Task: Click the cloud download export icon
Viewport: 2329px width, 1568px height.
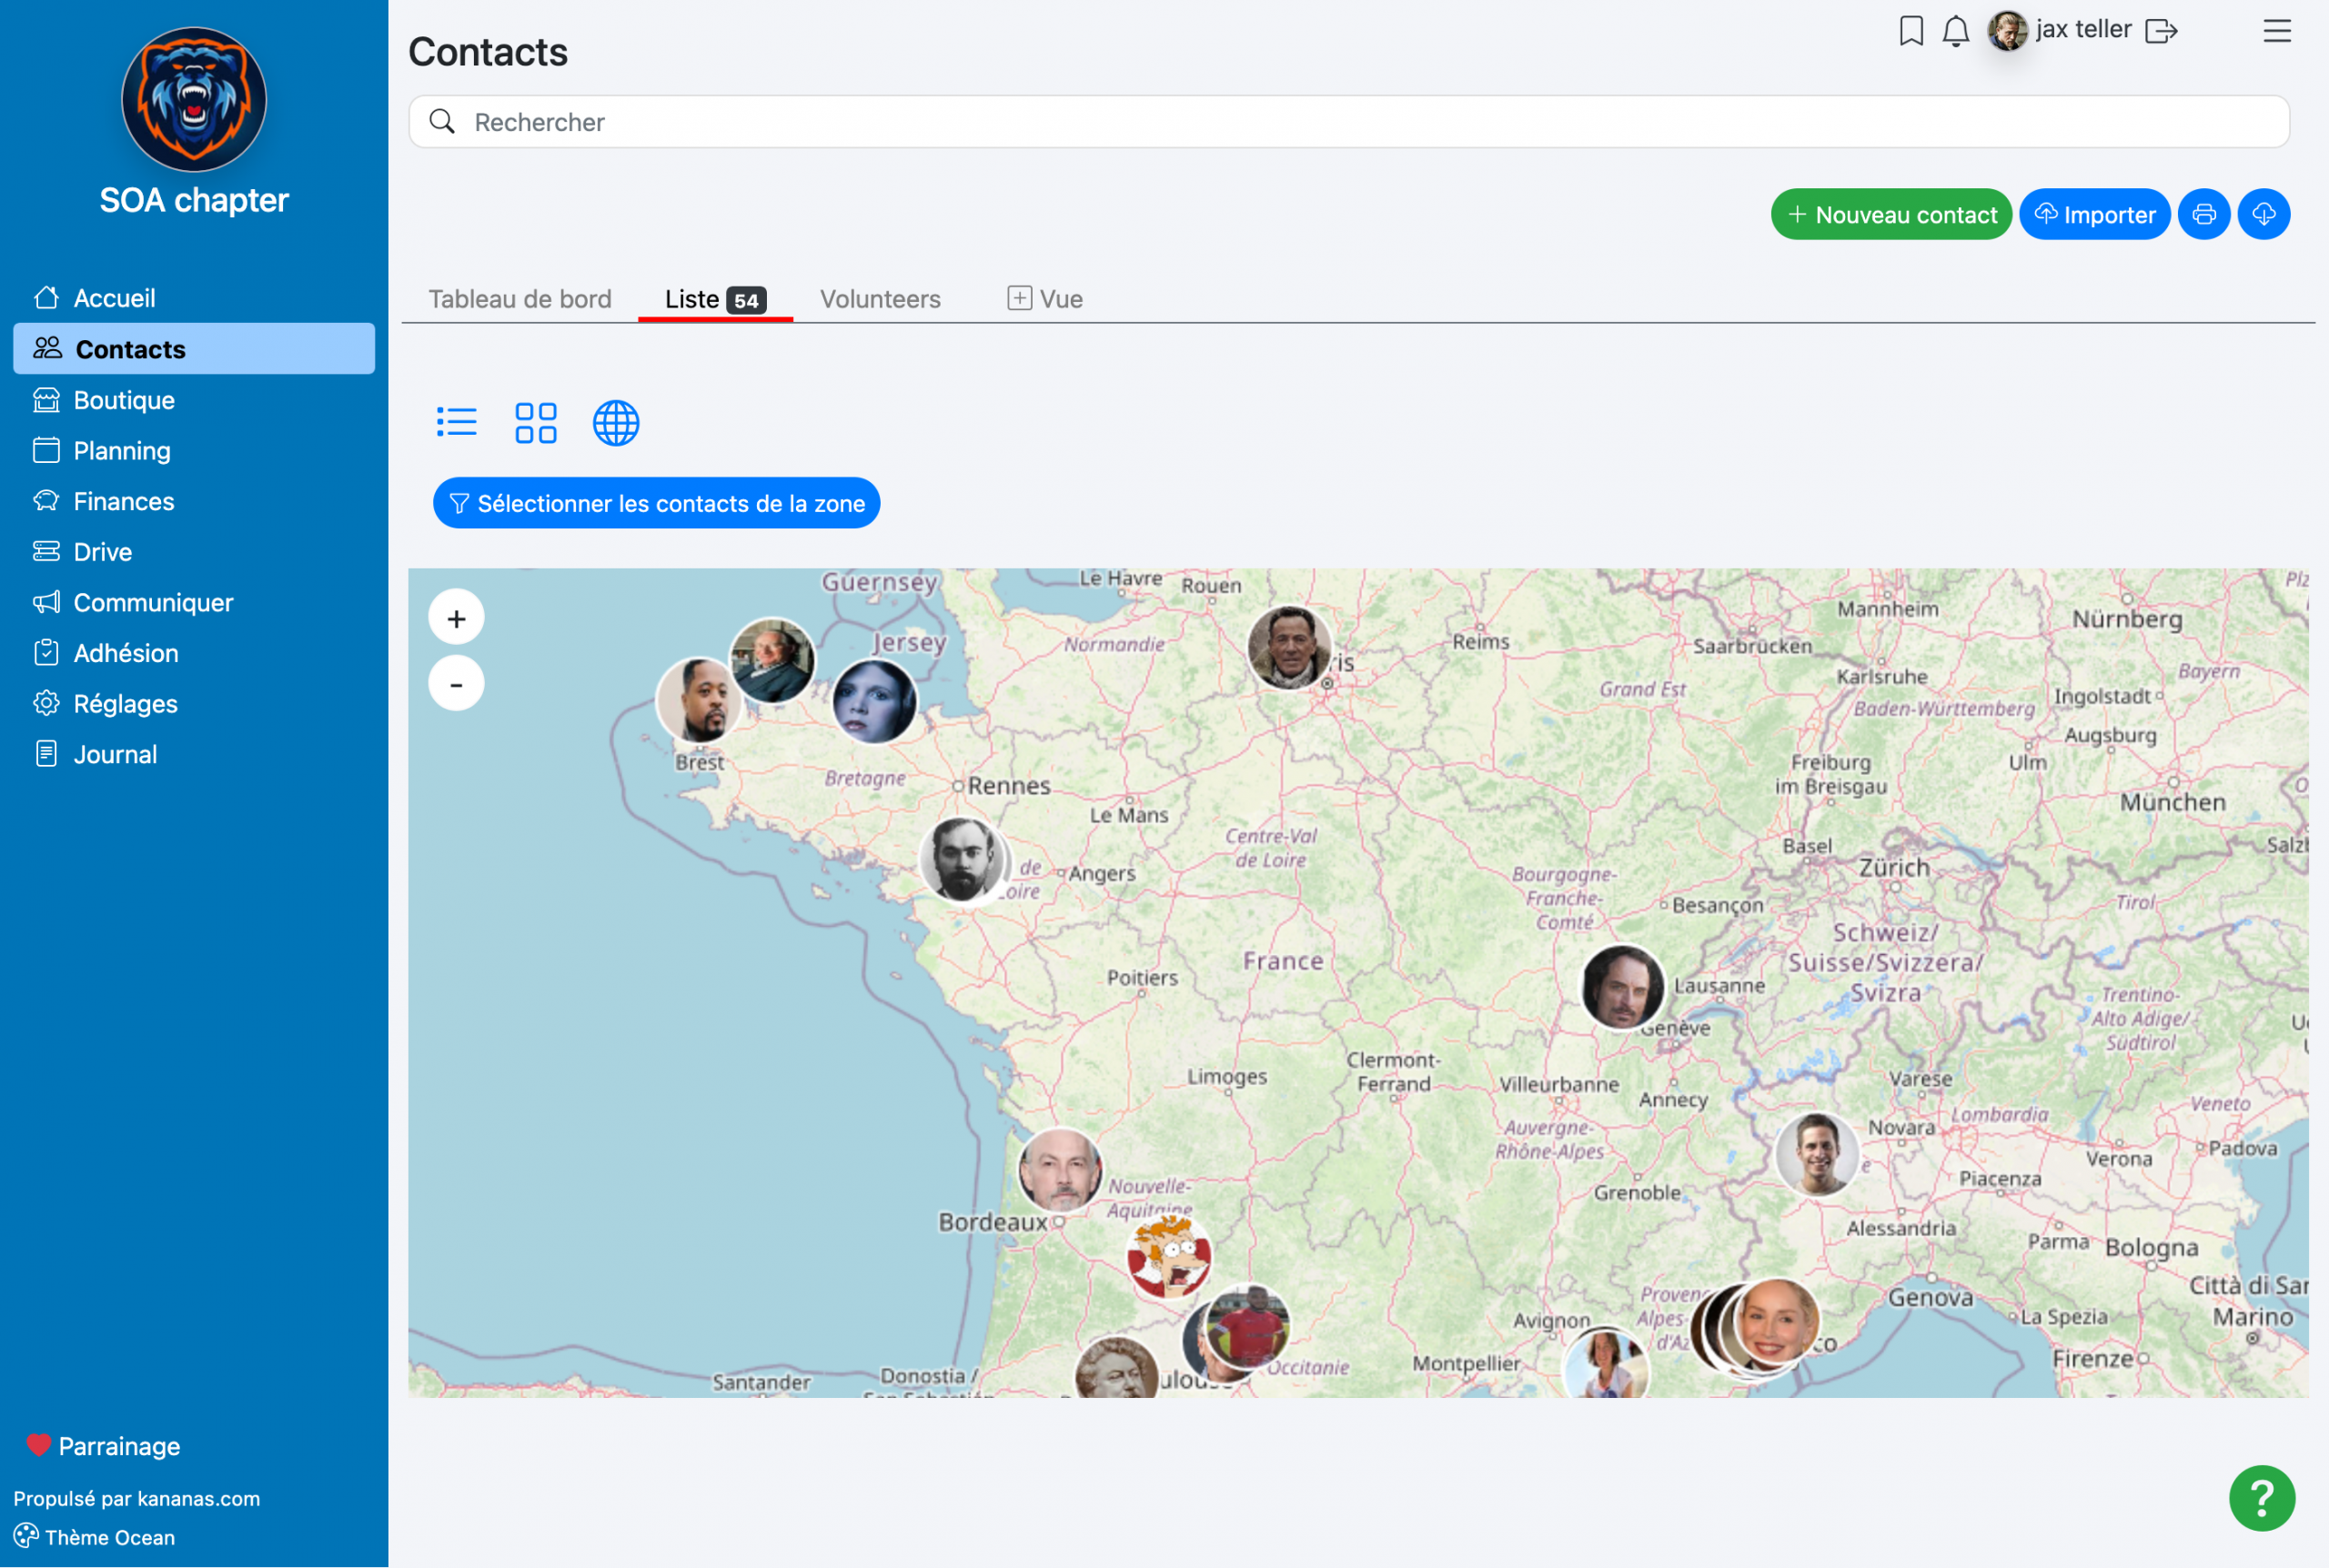Action: coord(2263,214)
